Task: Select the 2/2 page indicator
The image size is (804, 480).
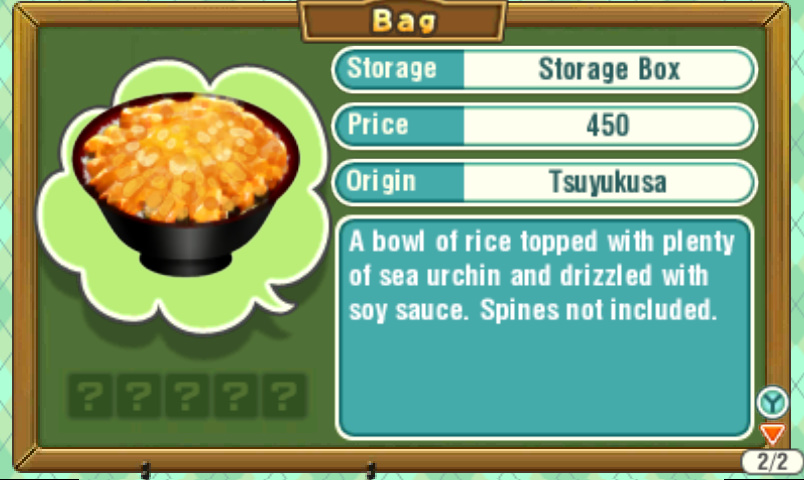Action: click(x=772, y=462)
